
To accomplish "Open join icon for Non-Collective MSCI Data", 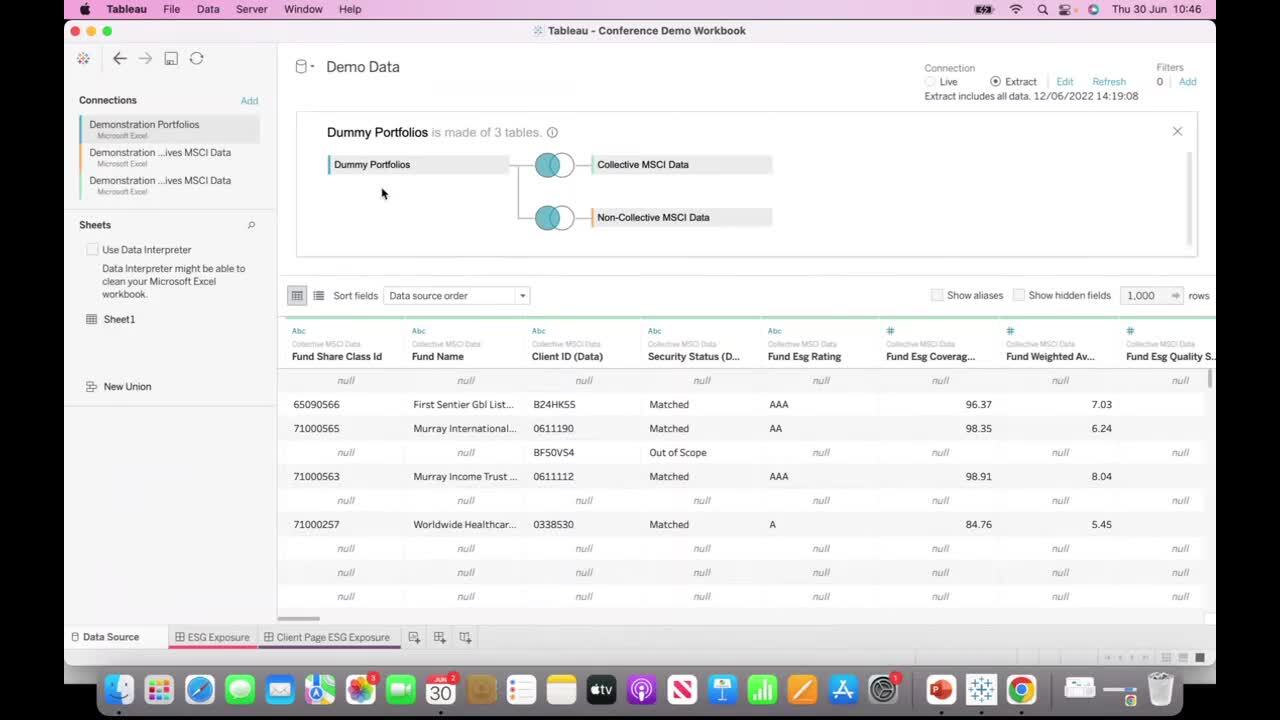I will point(554,217).
